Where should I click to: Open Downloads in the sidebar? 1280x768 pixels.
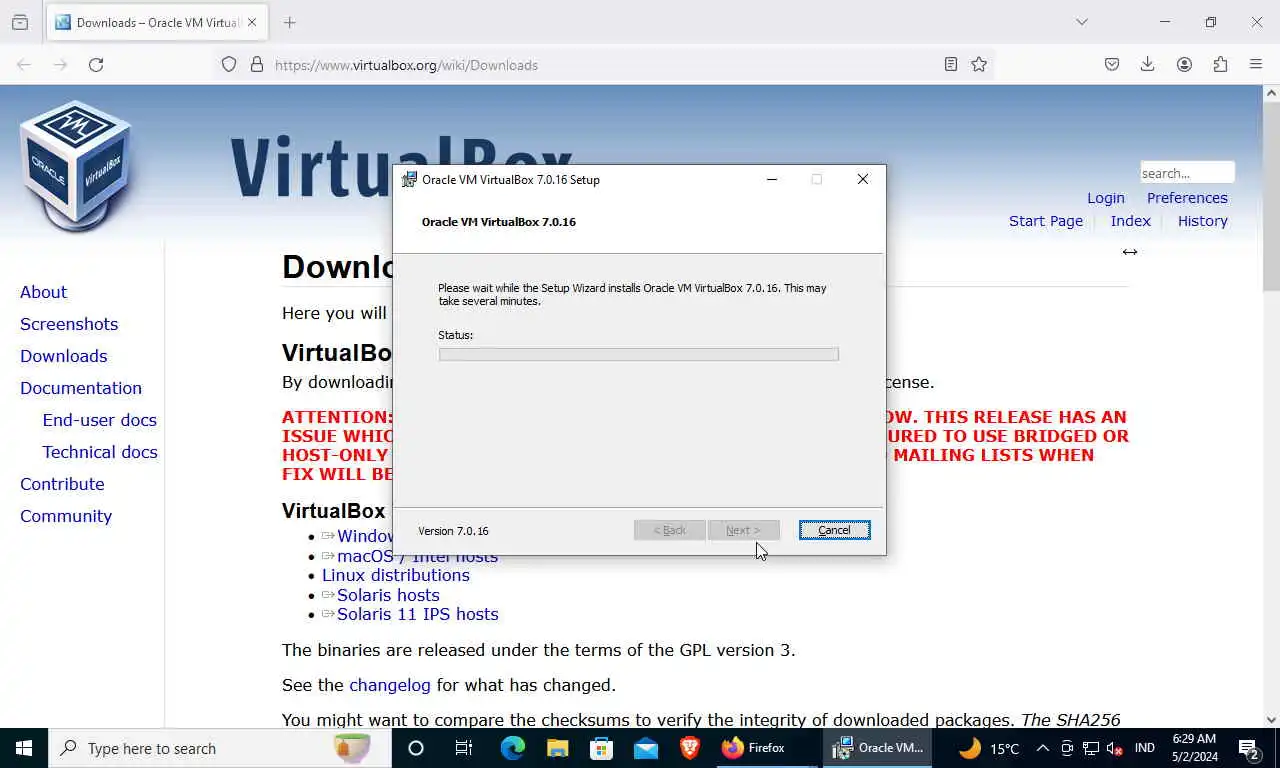coord(64,356)
